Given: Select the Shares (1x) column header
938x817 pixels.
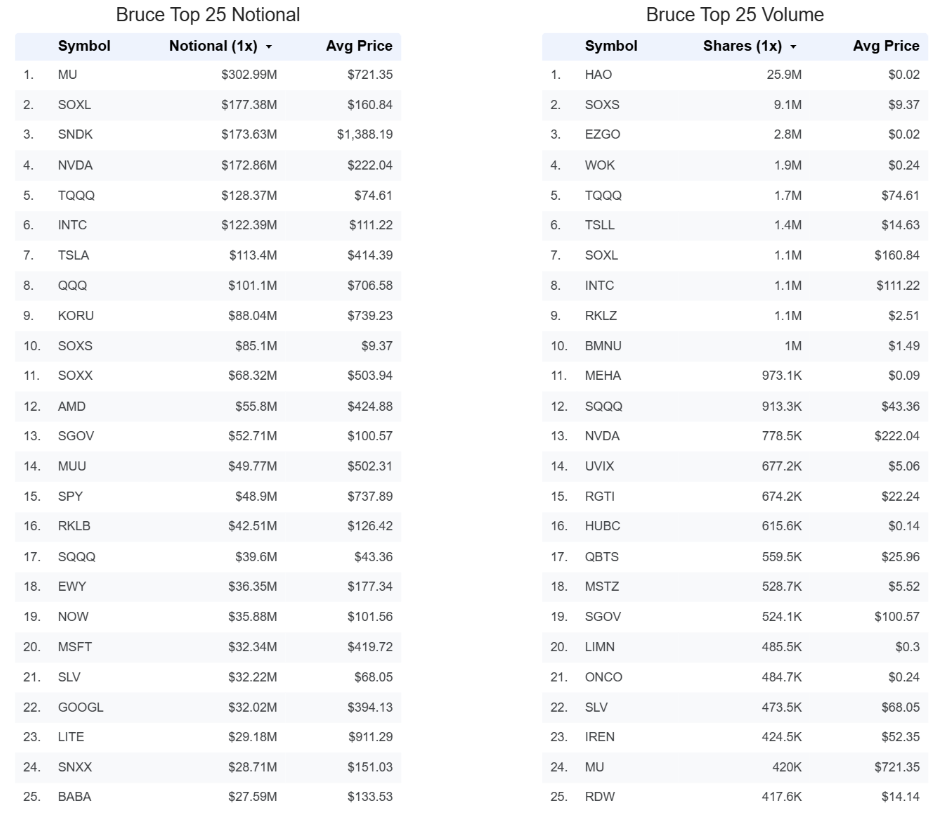Looking at the screenshot, I should [x=742, y=46].
